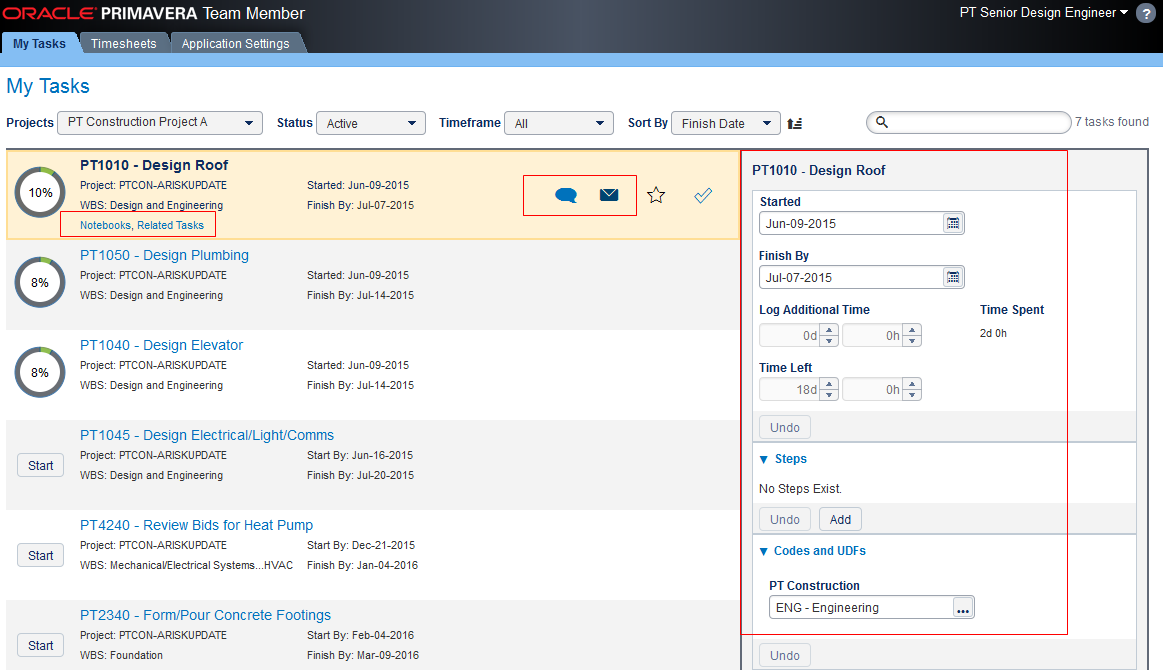
Task: Click the Time Spent value '2d 0h'
Action: tap(993, 333)
